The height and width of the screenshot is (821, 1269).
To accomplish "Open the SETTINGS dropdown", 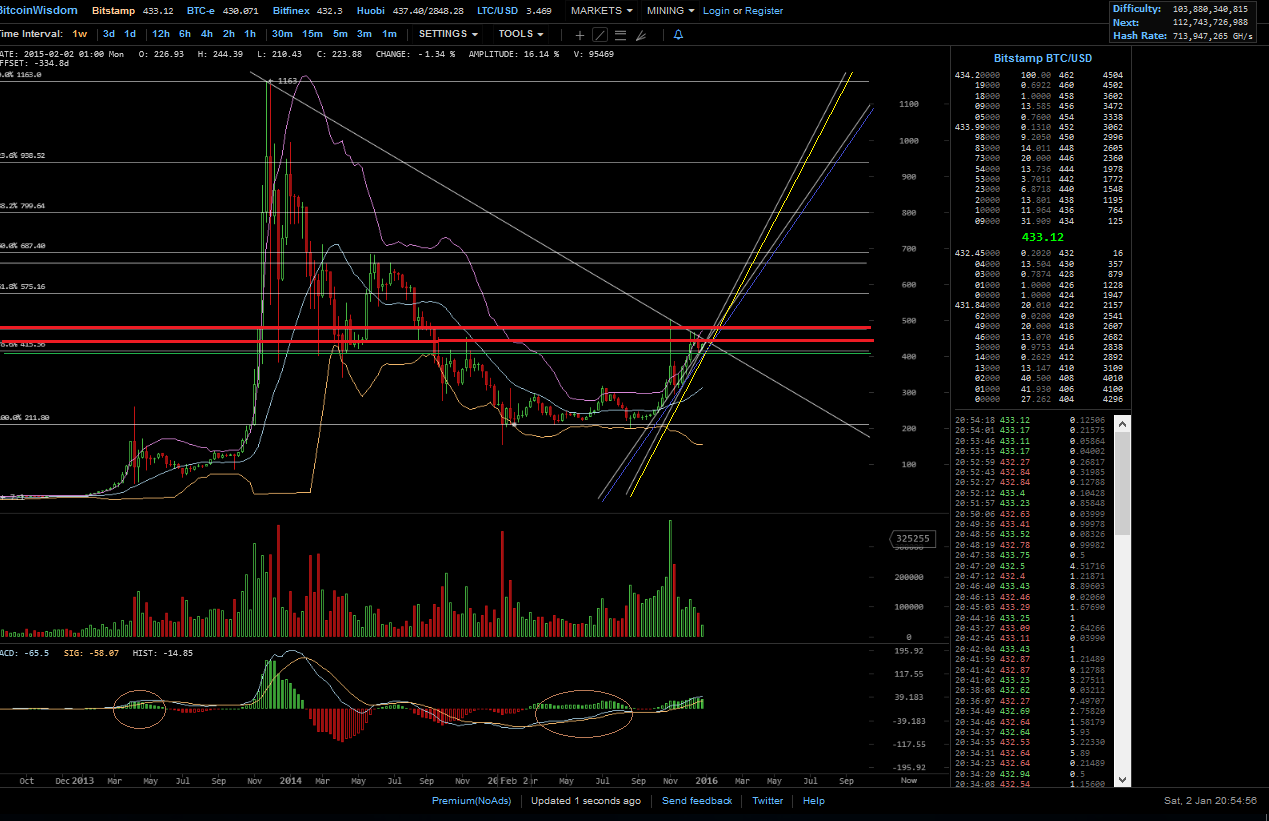I will [448, 34].
